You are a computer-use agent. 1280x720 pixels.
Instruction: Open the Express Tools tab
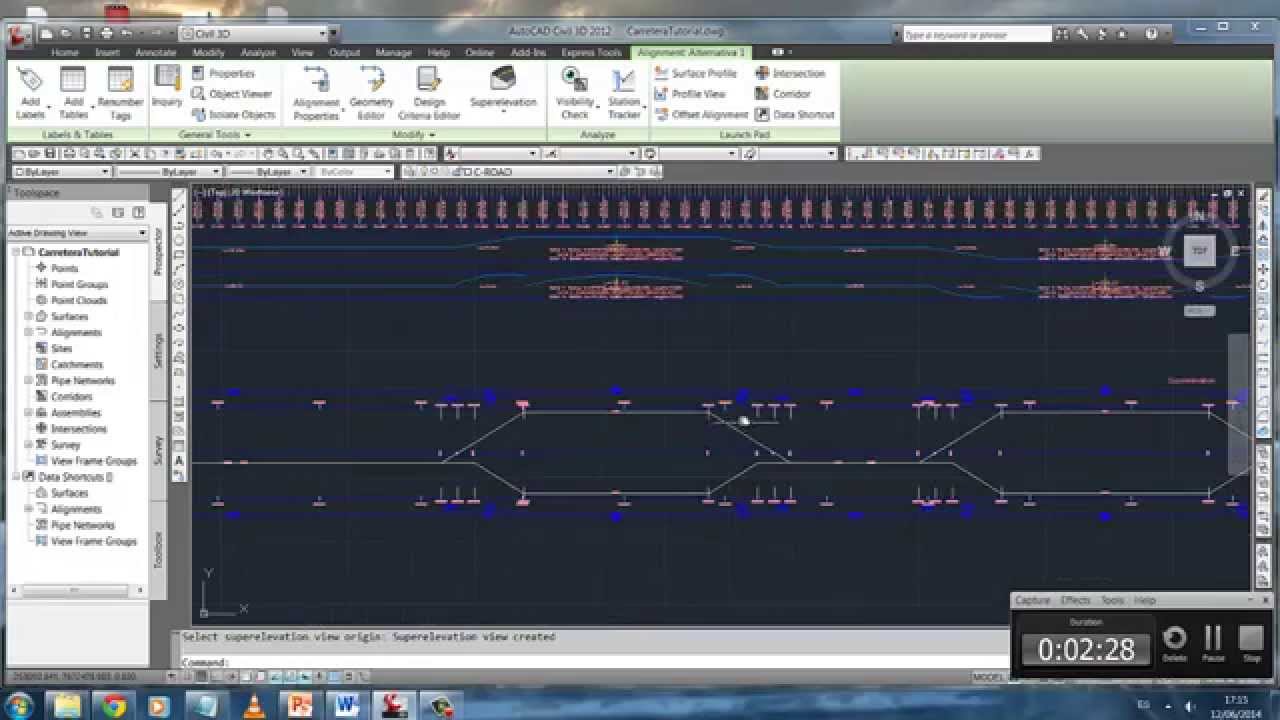point(590,52)
